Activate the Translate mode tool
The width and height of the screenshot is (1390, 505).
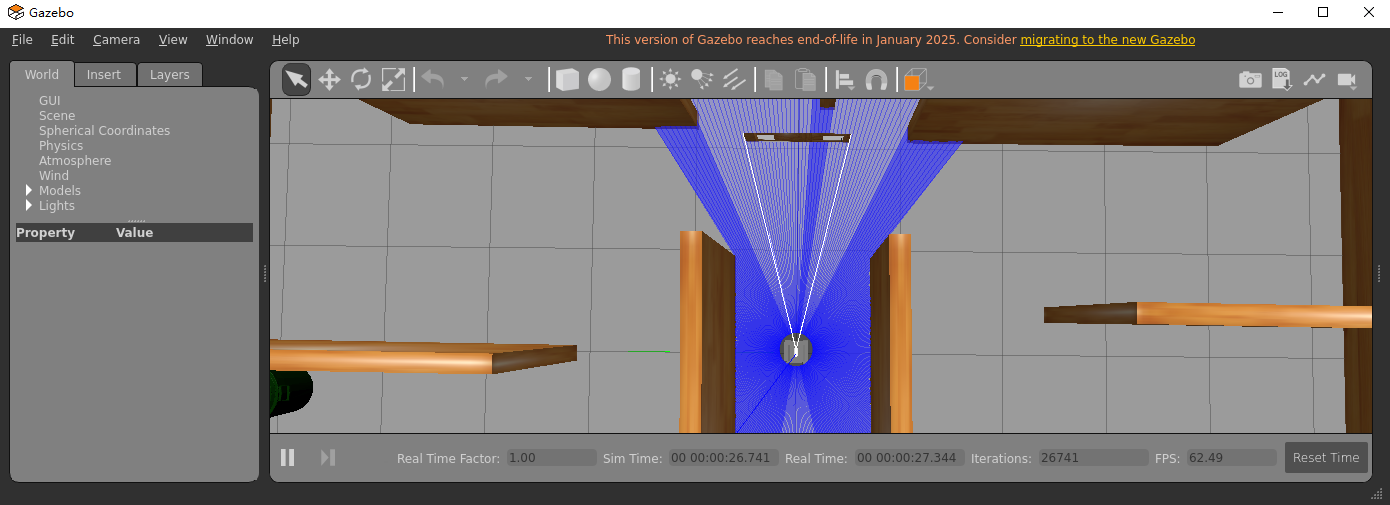point(329,80)
